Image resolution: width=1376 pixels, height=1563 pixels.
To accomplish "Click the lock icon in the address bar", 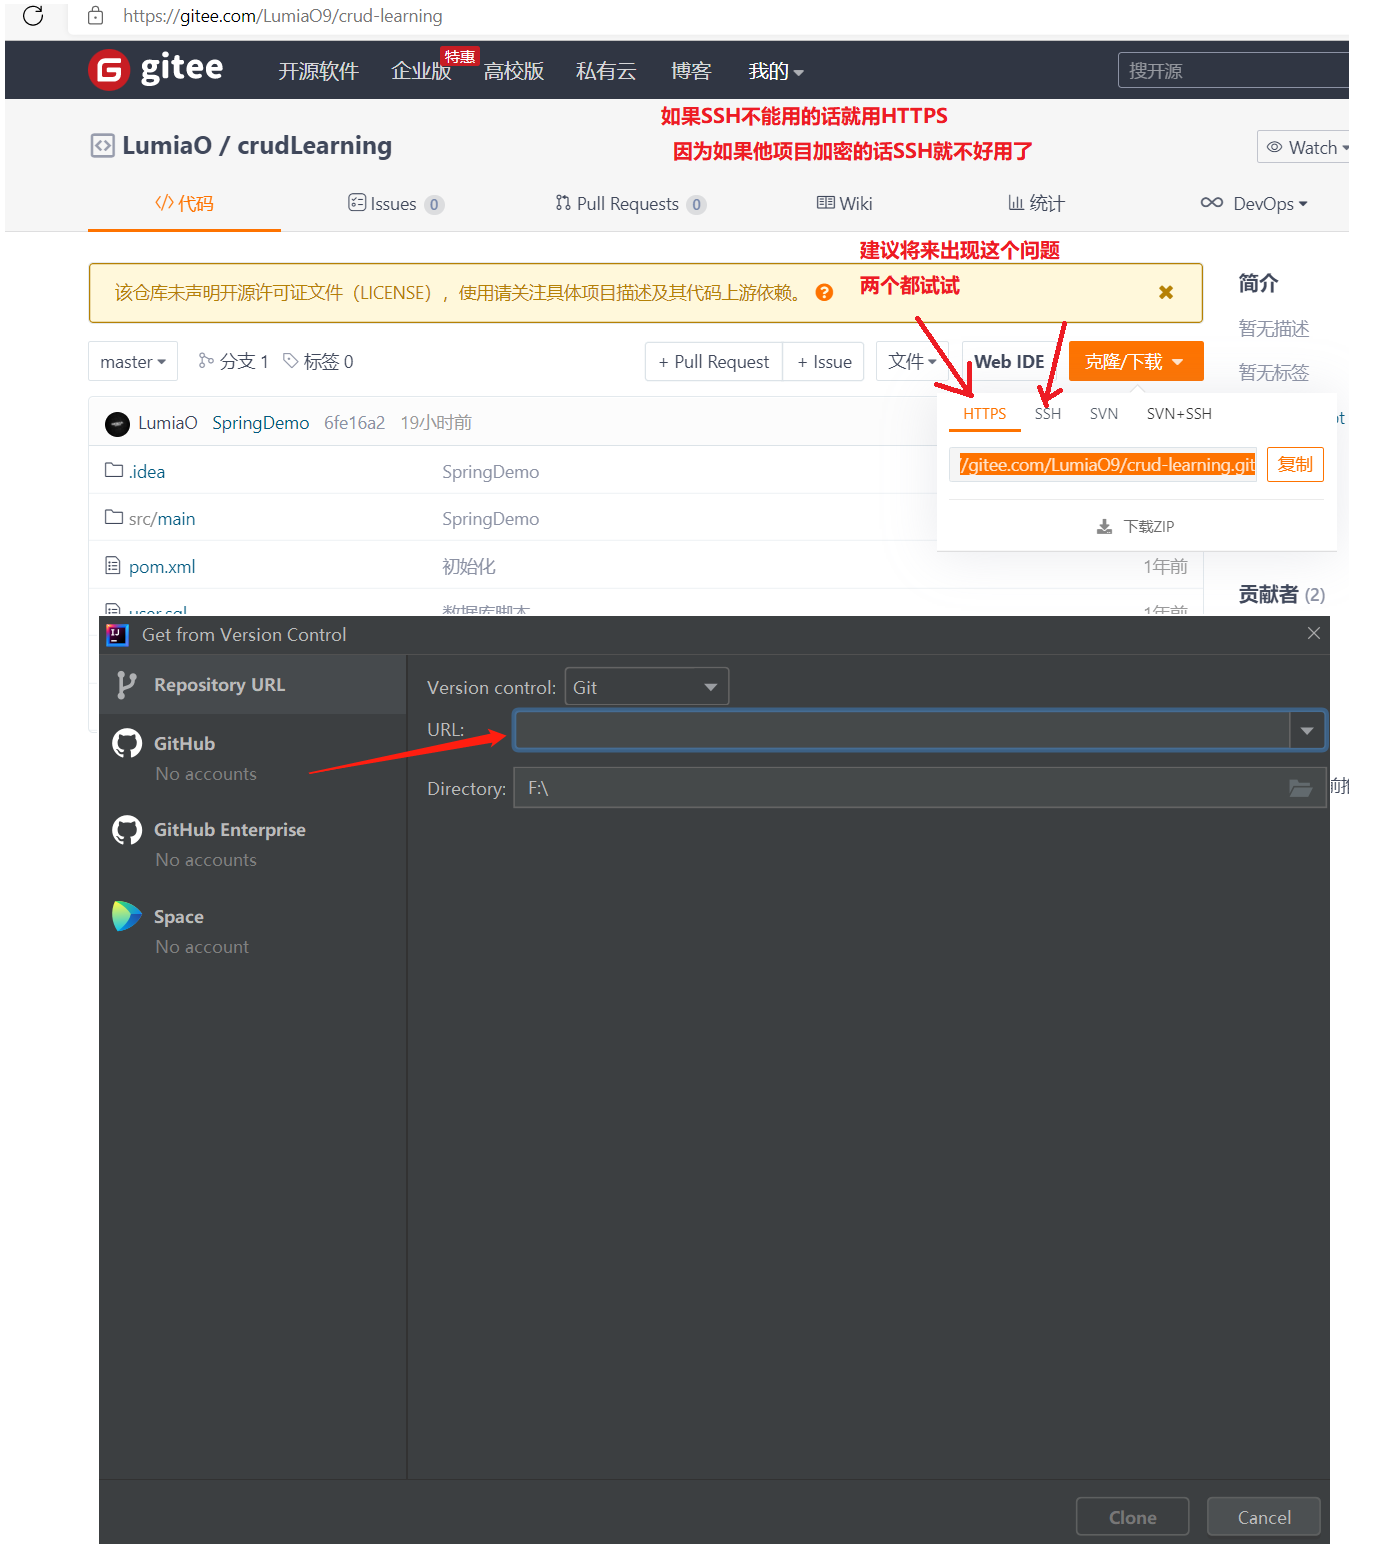I will 95,16.
